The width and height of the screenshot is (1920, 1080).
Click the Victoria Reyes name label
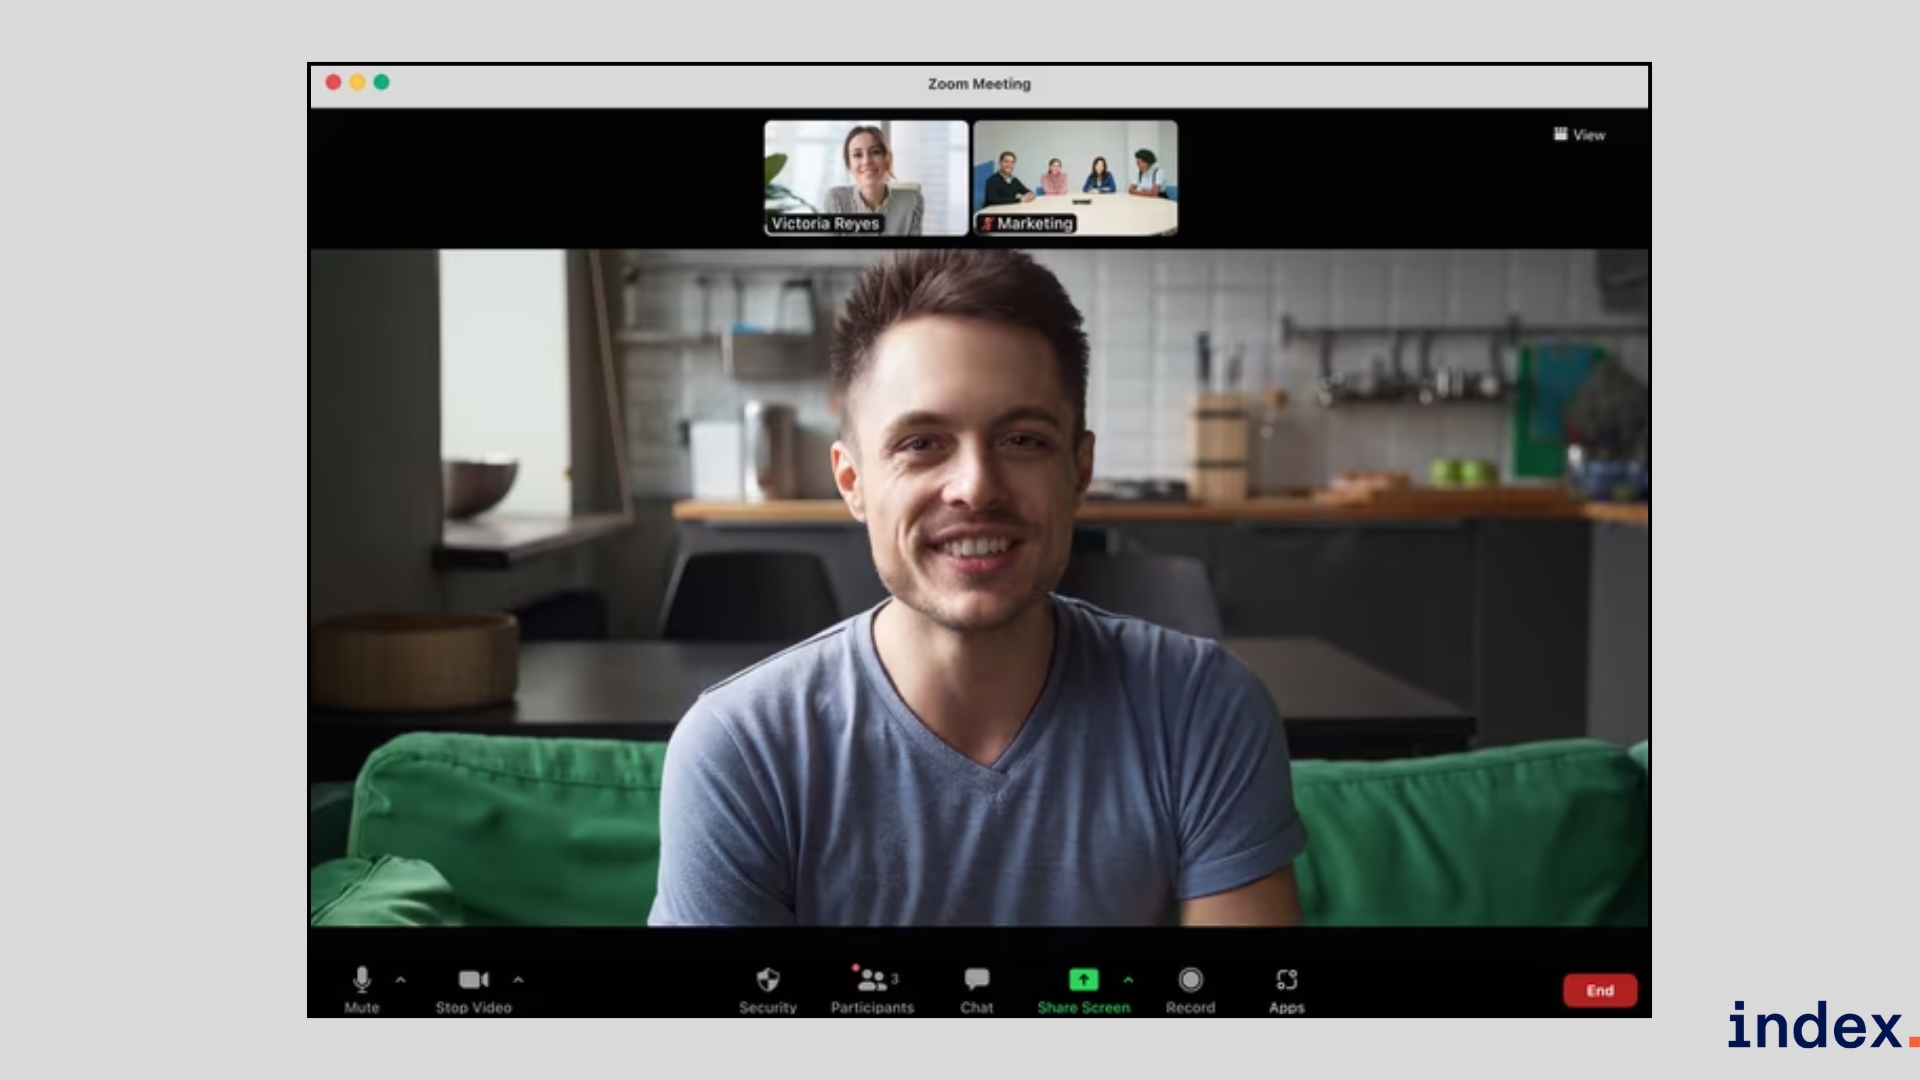point(825,224)
